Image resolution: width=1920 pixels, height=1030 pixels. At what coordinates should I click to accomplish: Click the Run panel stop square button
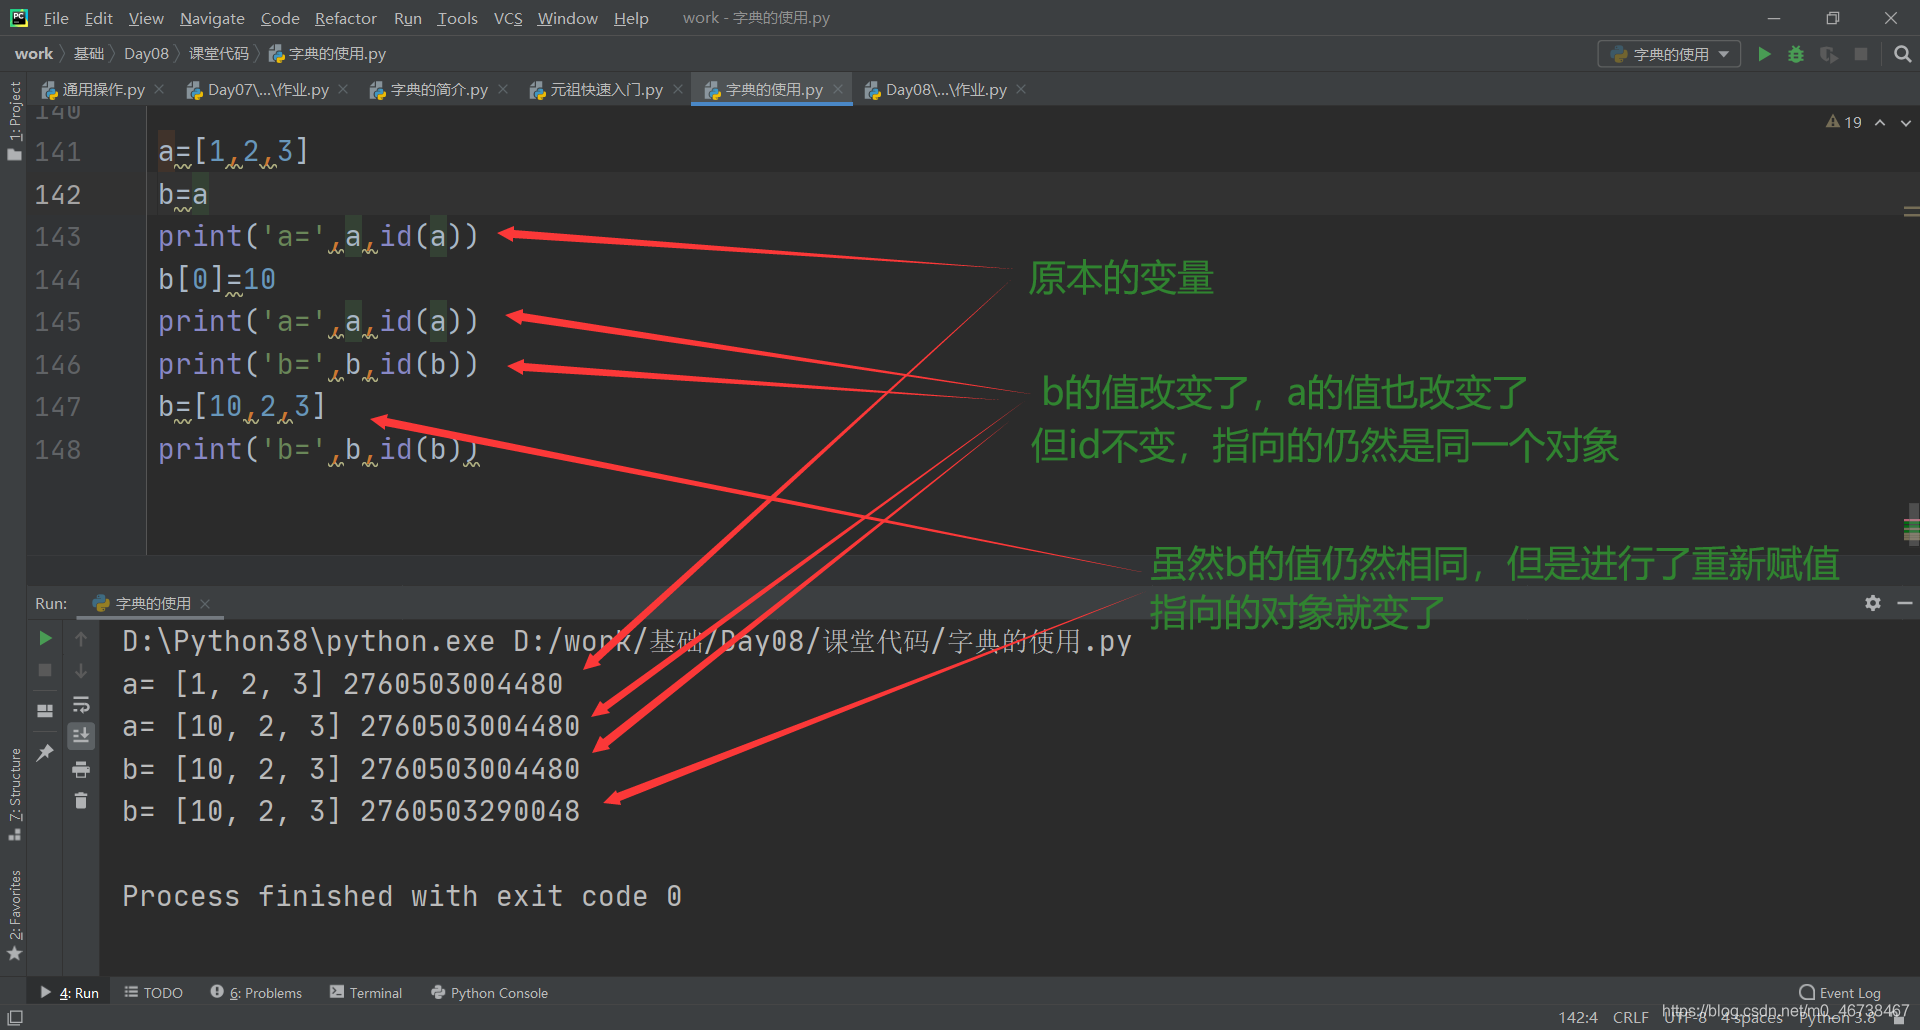pos(45,670)
